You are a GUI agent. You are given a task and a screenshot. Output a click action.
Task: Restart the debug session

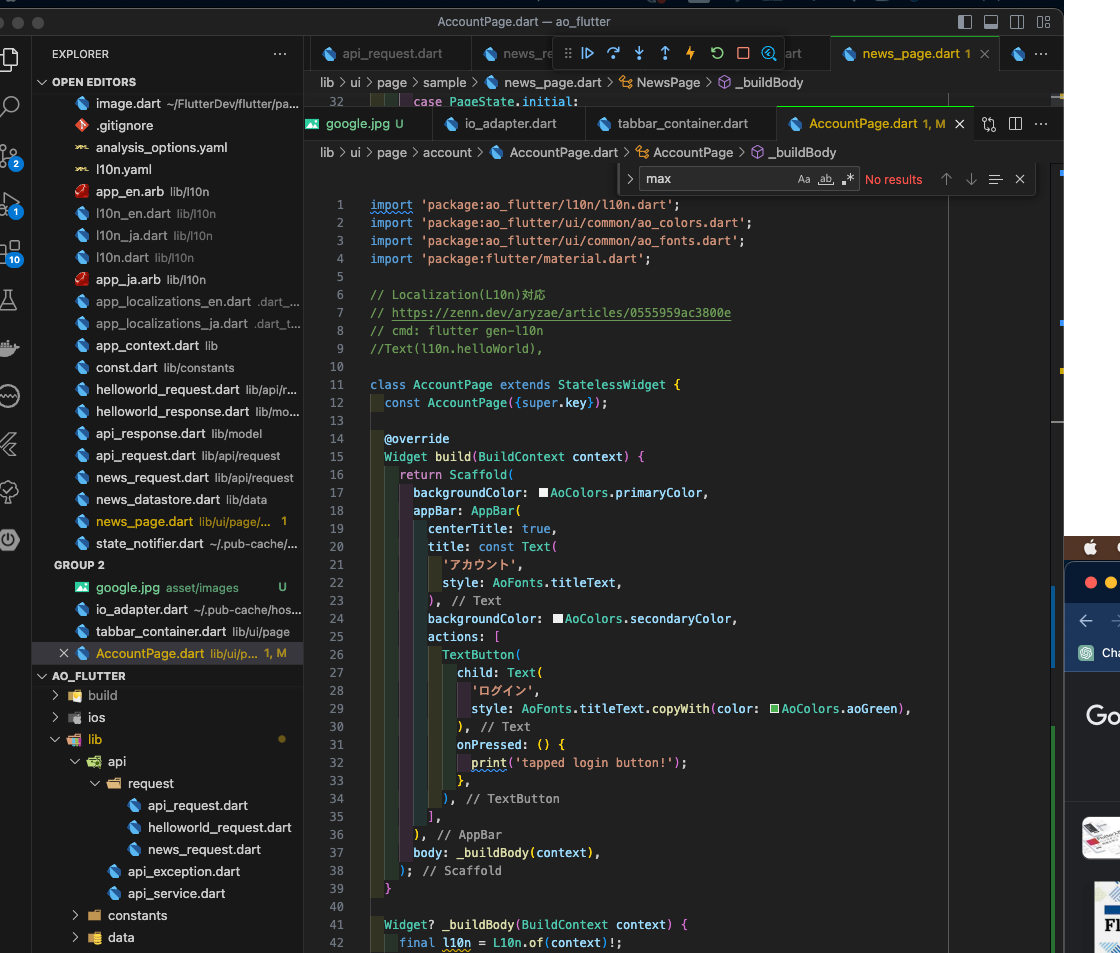[x=717, y=54]
